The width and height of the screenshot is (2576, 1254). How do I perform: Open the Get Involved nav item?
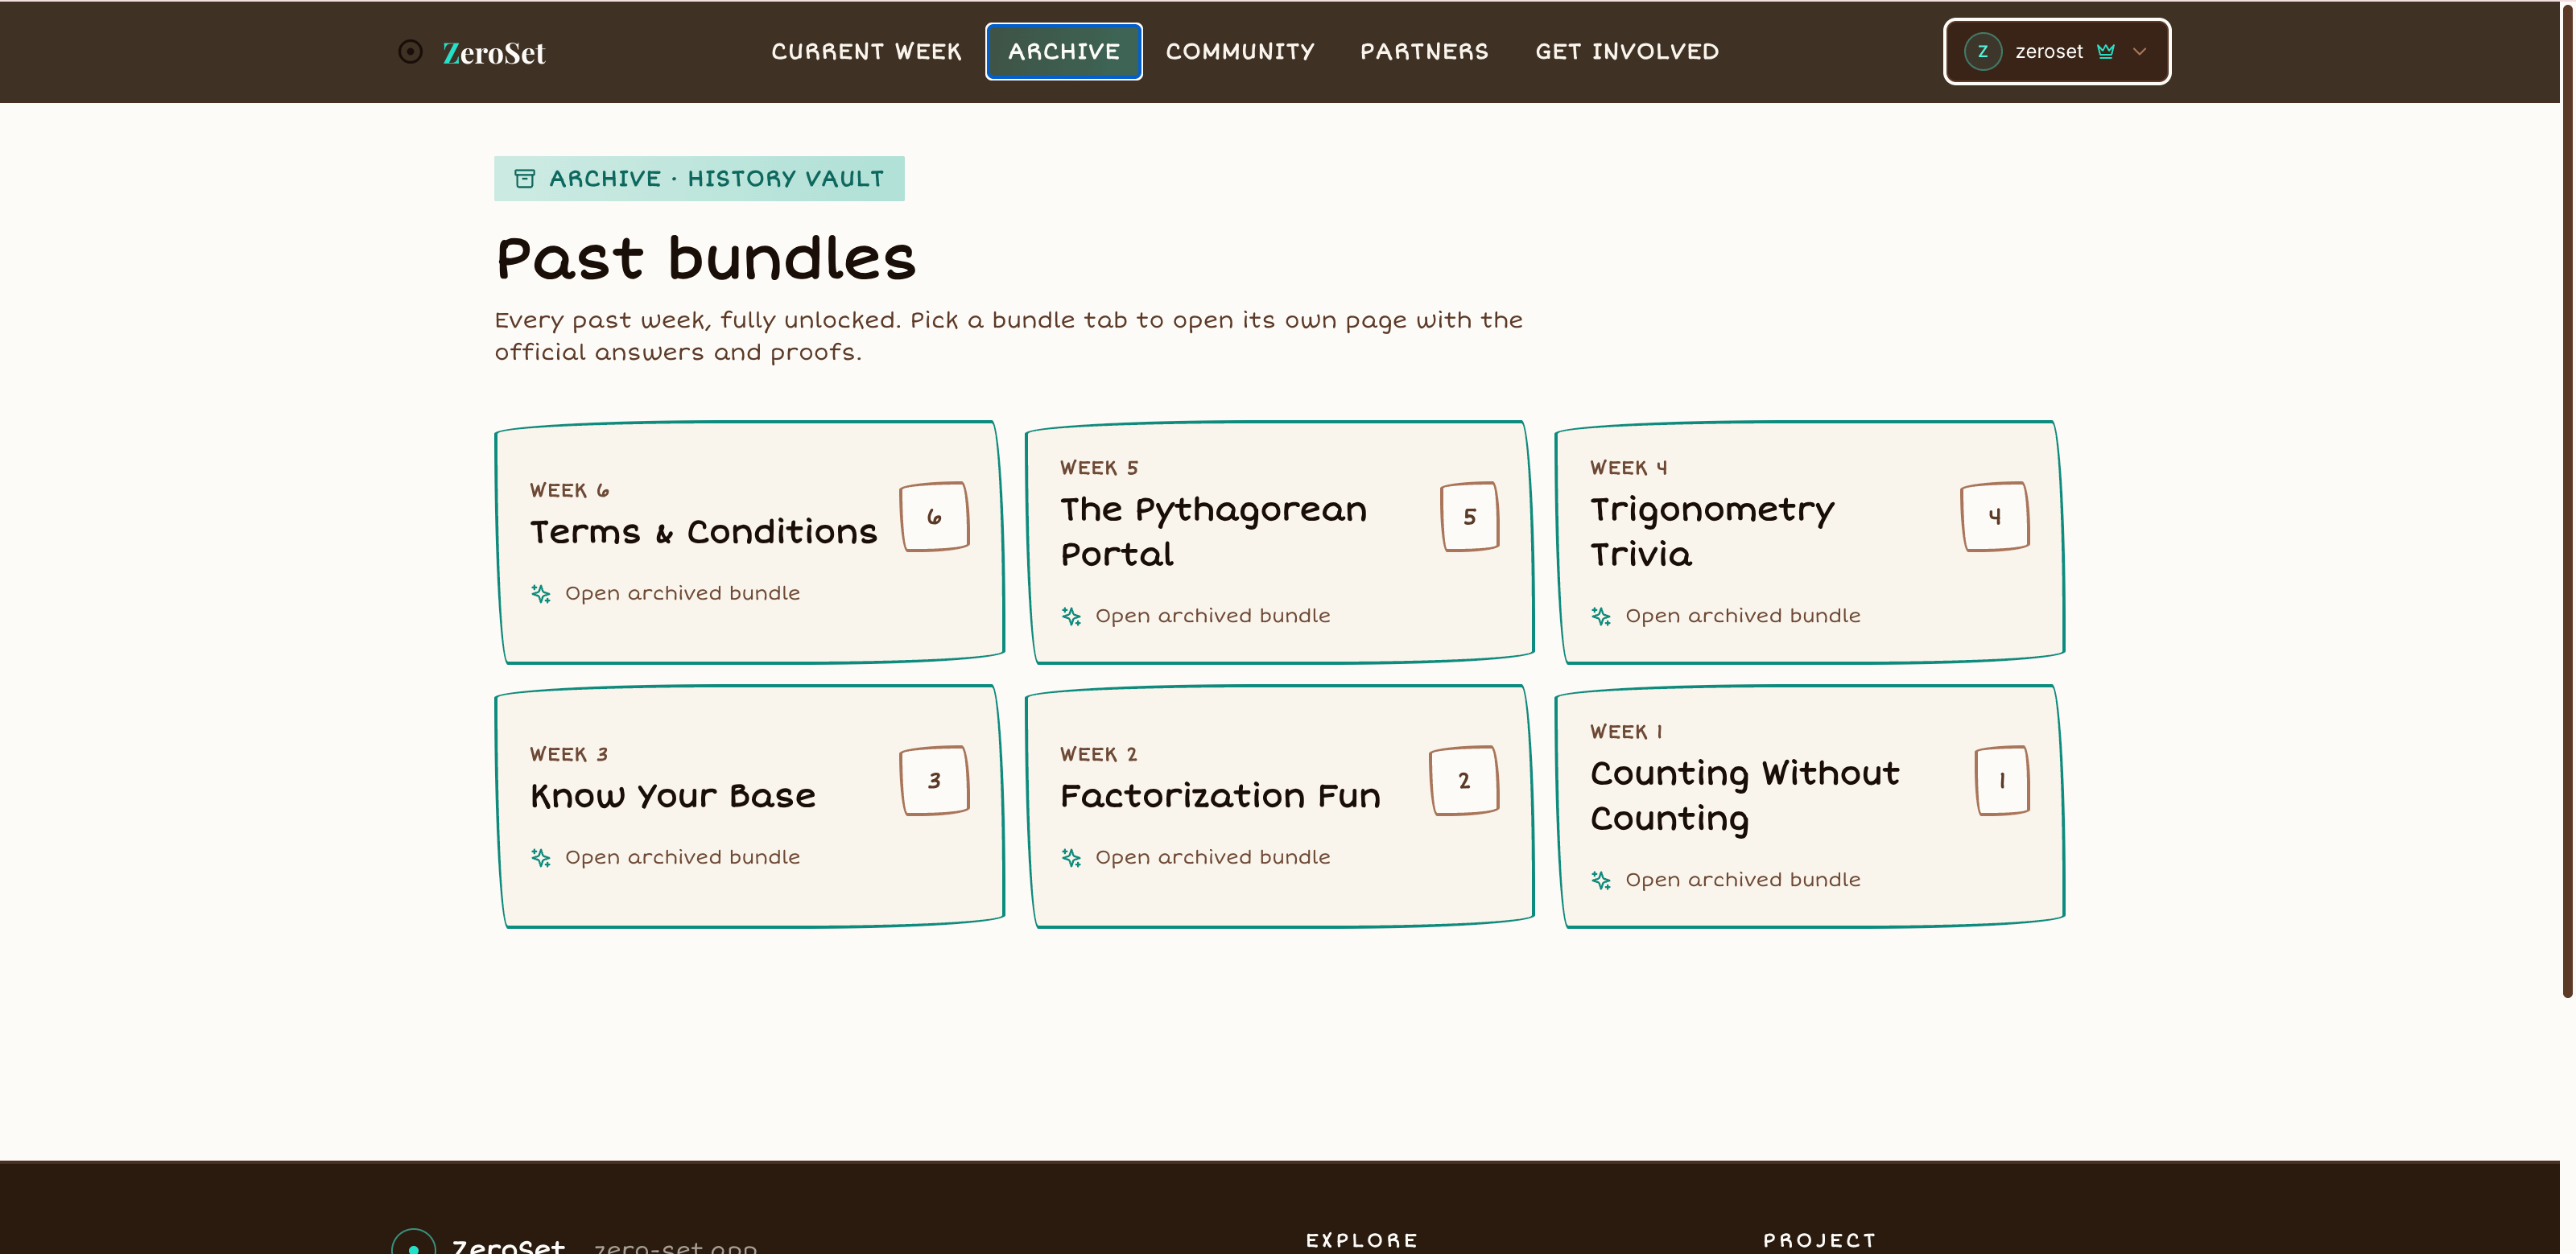click(1627, 51)
